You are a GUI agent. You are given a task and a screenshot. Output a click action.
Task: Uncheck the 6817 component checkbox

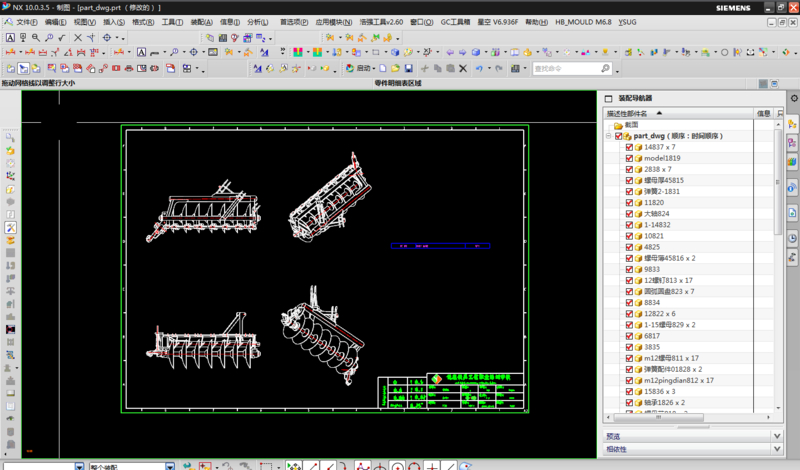(x=629, y=336)
